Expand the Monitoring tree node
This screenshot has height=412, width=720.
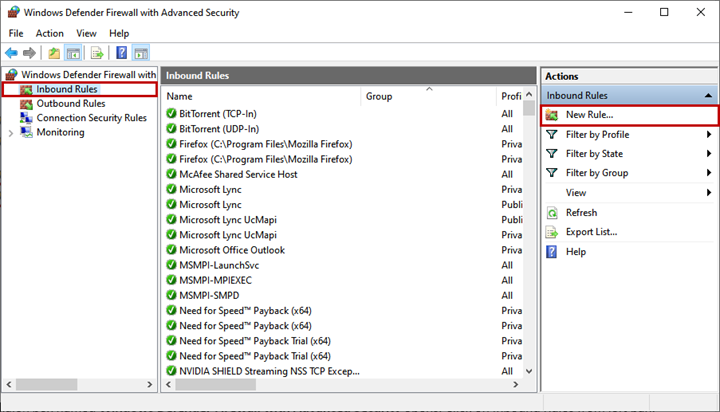(x=11, y=133)
